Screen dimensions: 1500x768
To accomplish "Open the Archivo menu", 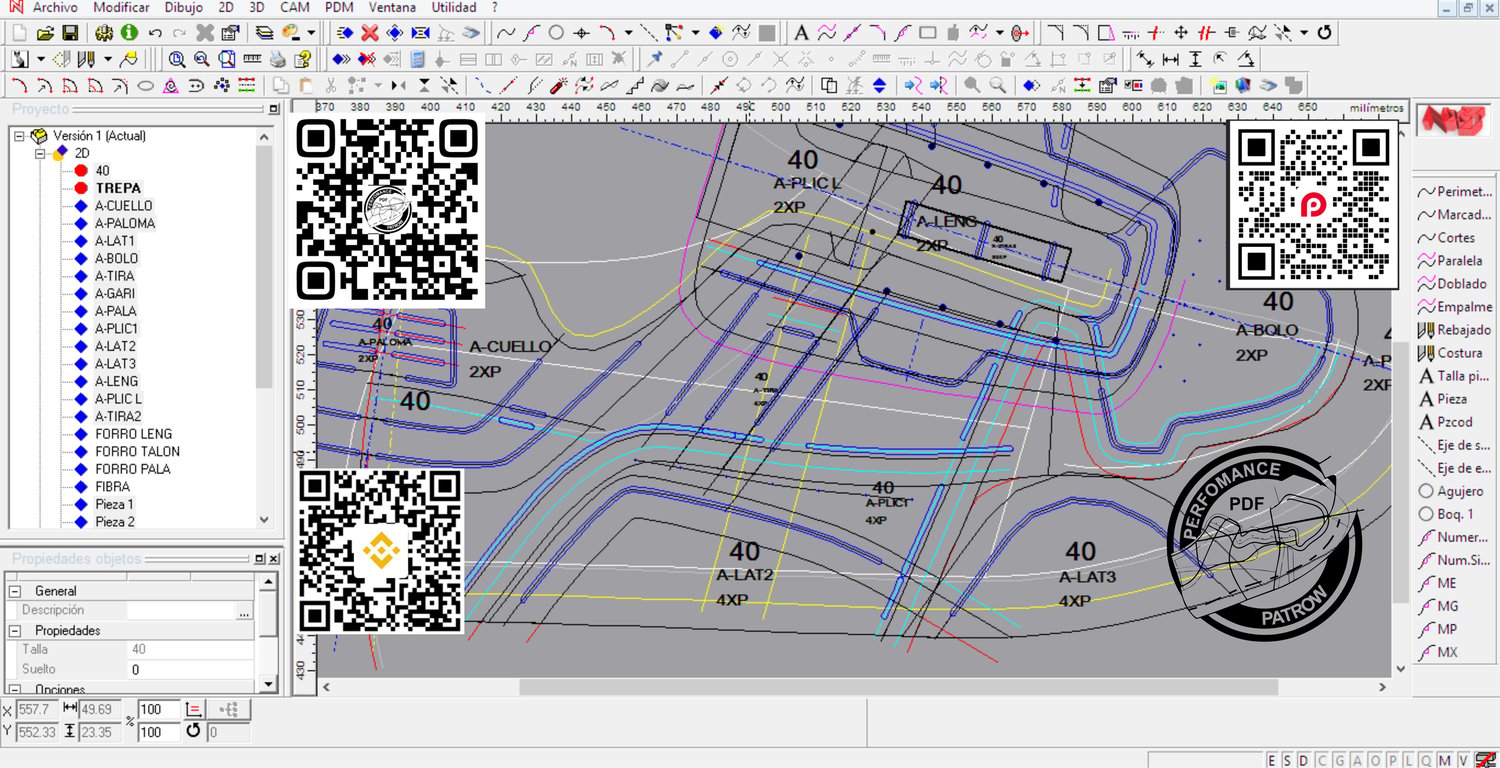I will coord(55,7).
